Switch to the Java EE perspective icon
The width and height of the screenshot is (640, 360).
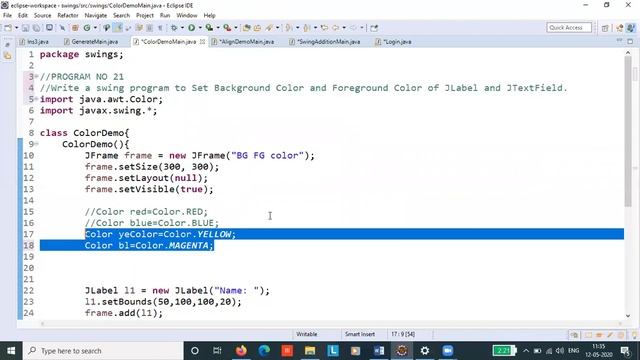pyautogui.click(x=620, y=28)
